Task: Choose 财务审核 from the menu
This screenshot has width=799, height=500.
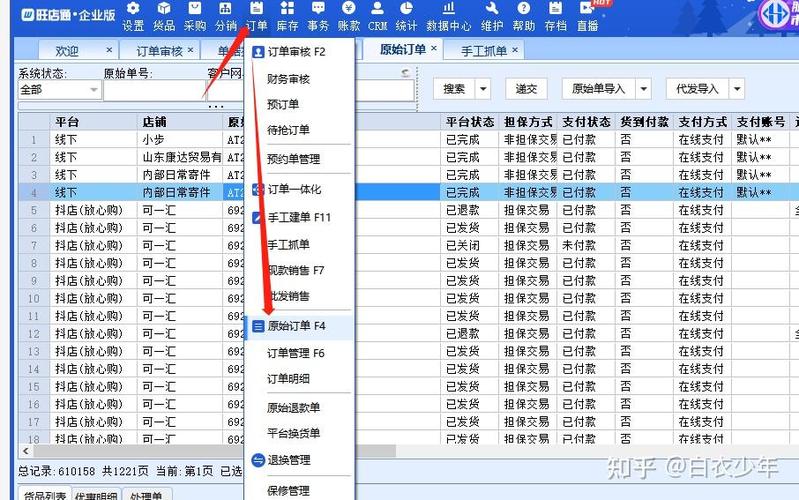Action: [x=300, y=79]
